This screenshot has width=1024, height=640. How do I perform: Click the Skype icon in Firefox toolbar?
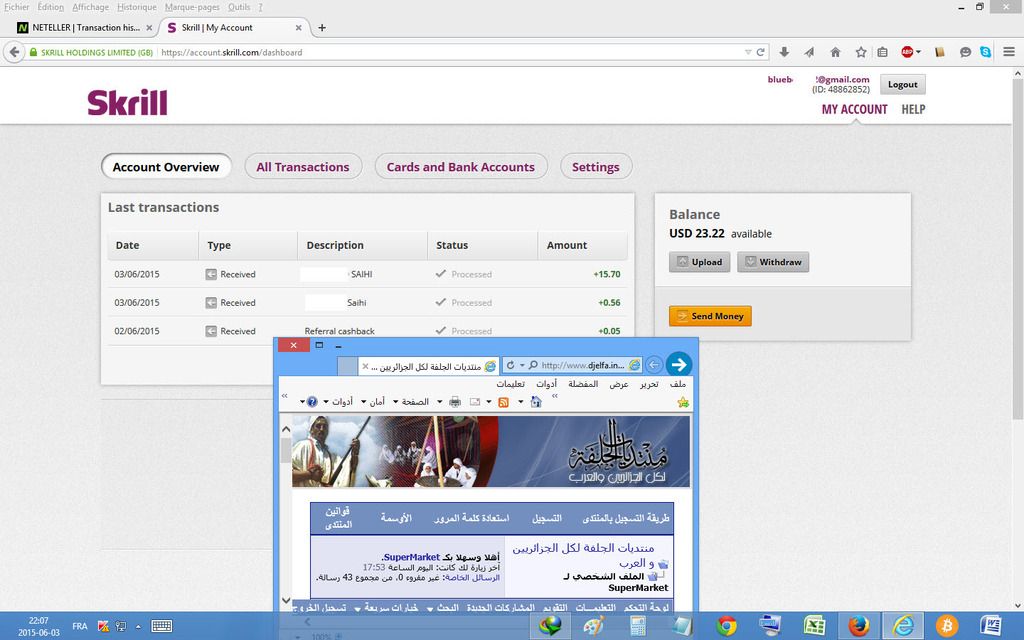coord(985,52)
